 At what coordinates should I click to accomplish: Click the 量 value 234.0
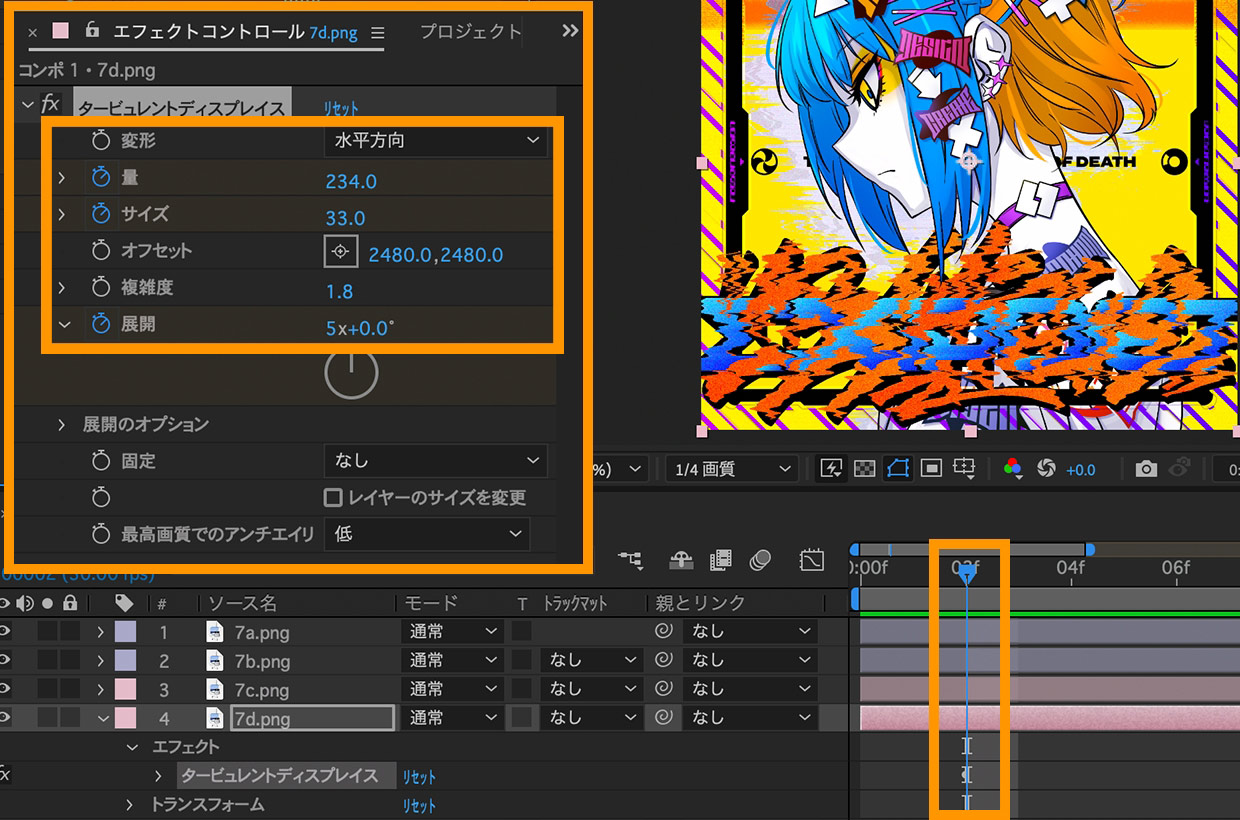(x=351, y=181)
